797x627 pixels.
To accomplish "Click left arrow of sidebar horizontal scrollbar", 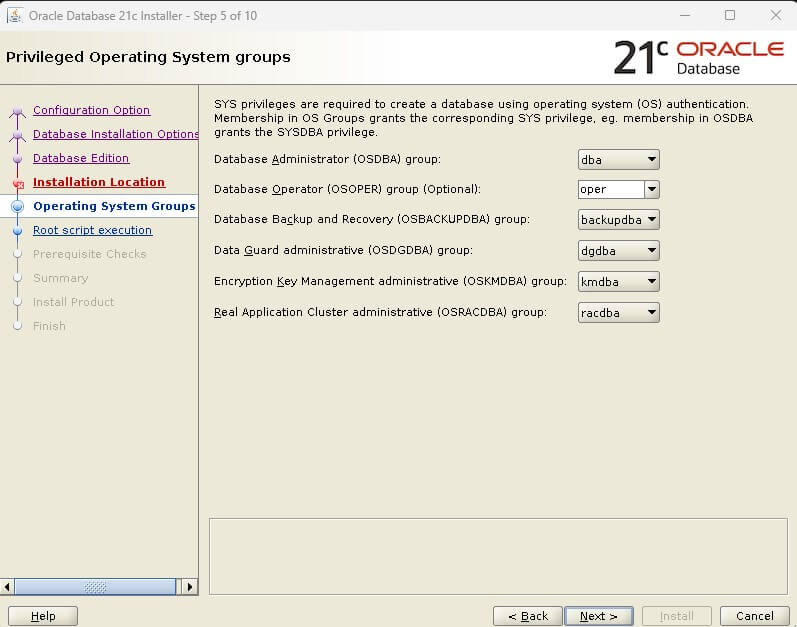I will pyautogui.click(x=7, y=587).
